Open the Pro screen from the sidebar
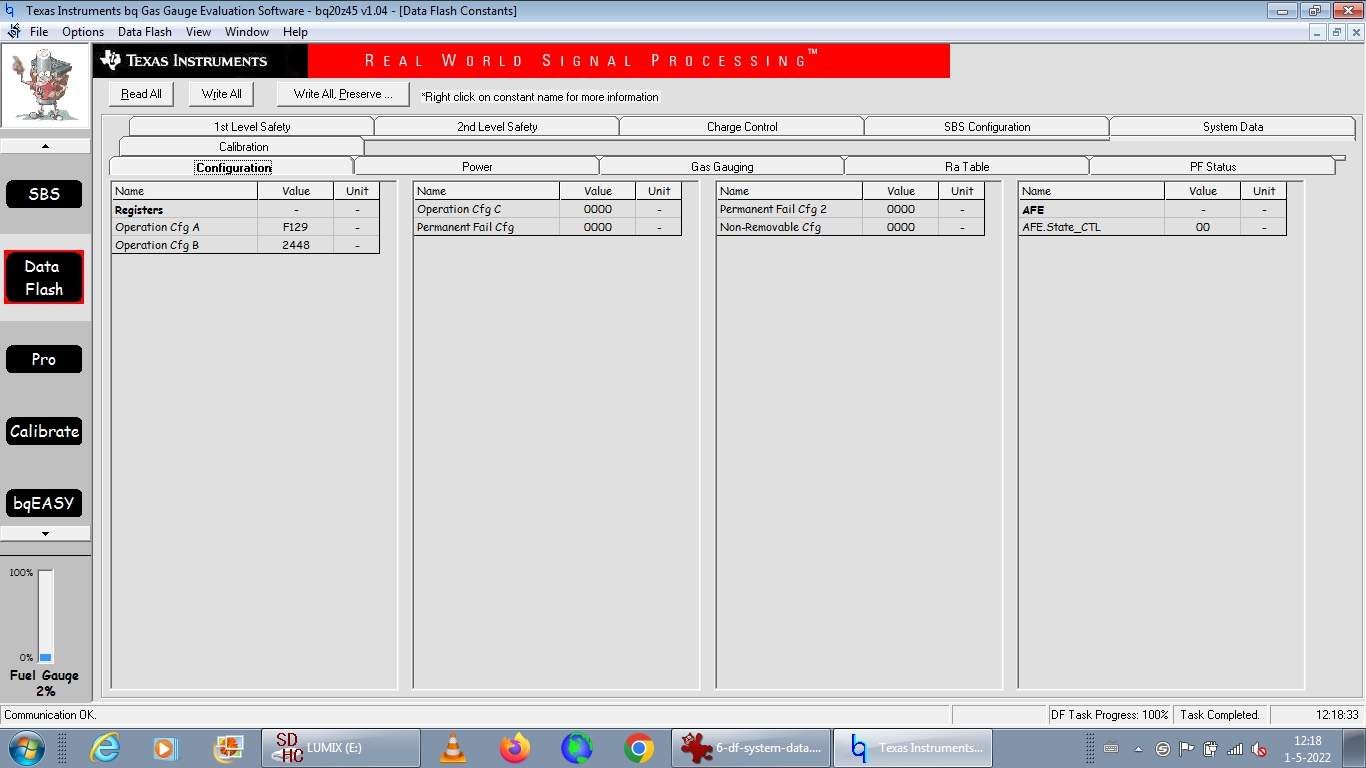 44,359
